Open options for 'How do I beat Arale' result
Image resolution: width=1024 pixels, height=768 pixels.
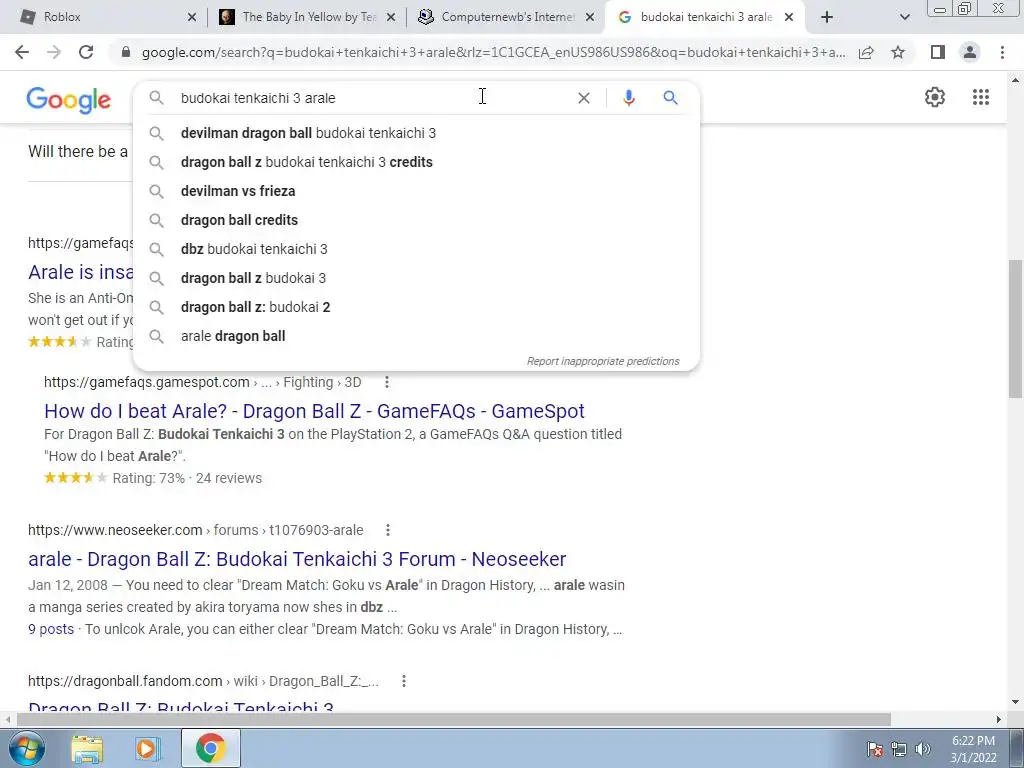pyautogui.click(x=387, y=382)
